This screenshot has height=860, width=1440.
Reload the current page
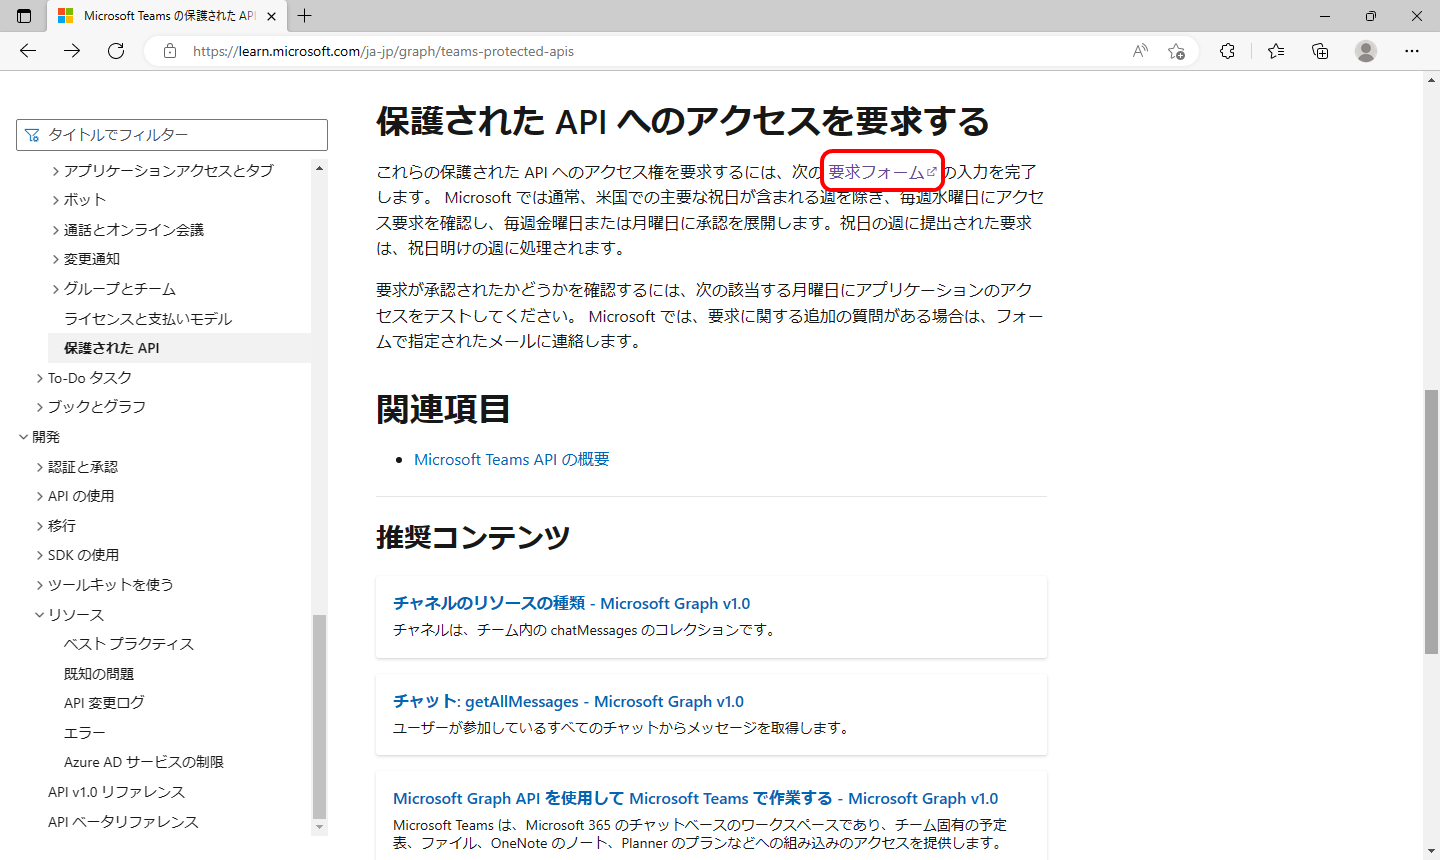116,51
